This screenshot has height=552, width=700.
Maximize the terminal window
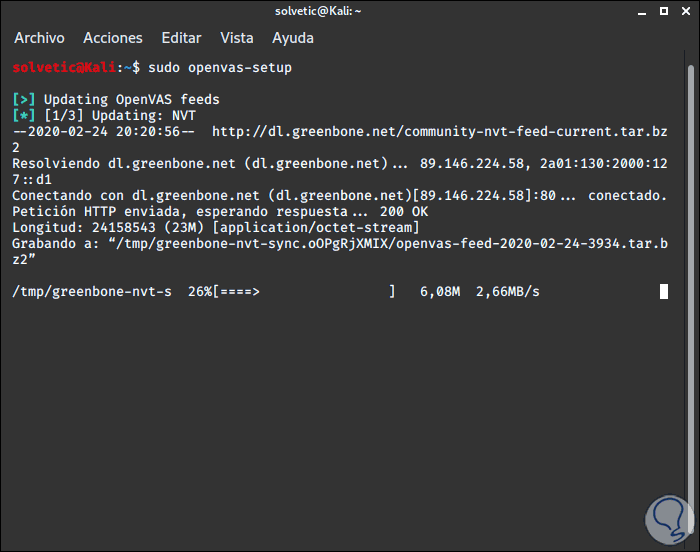[x=661, y=10]
